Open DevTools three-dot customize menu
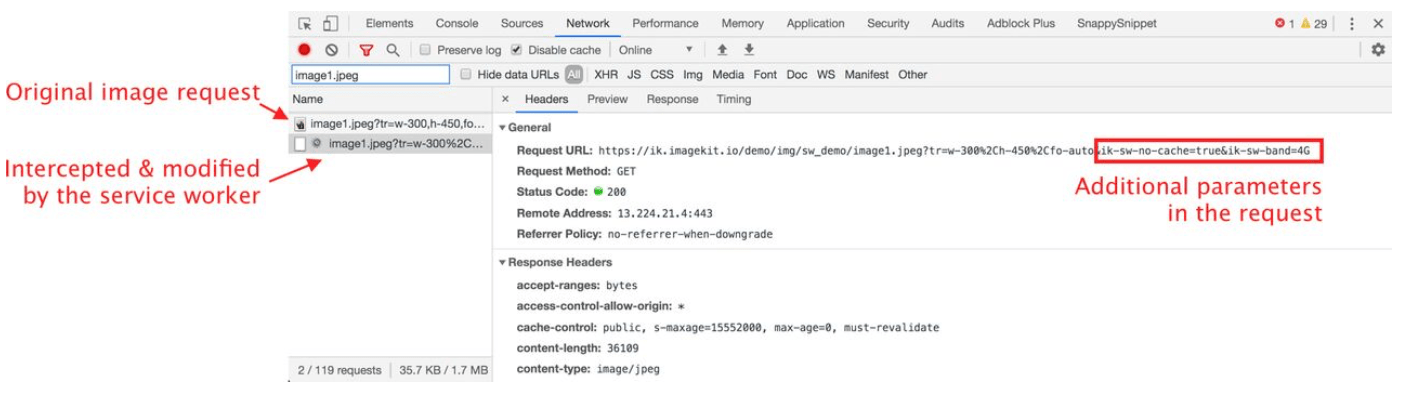Screen dimensions: 1404x406 tap(1352, 24)
